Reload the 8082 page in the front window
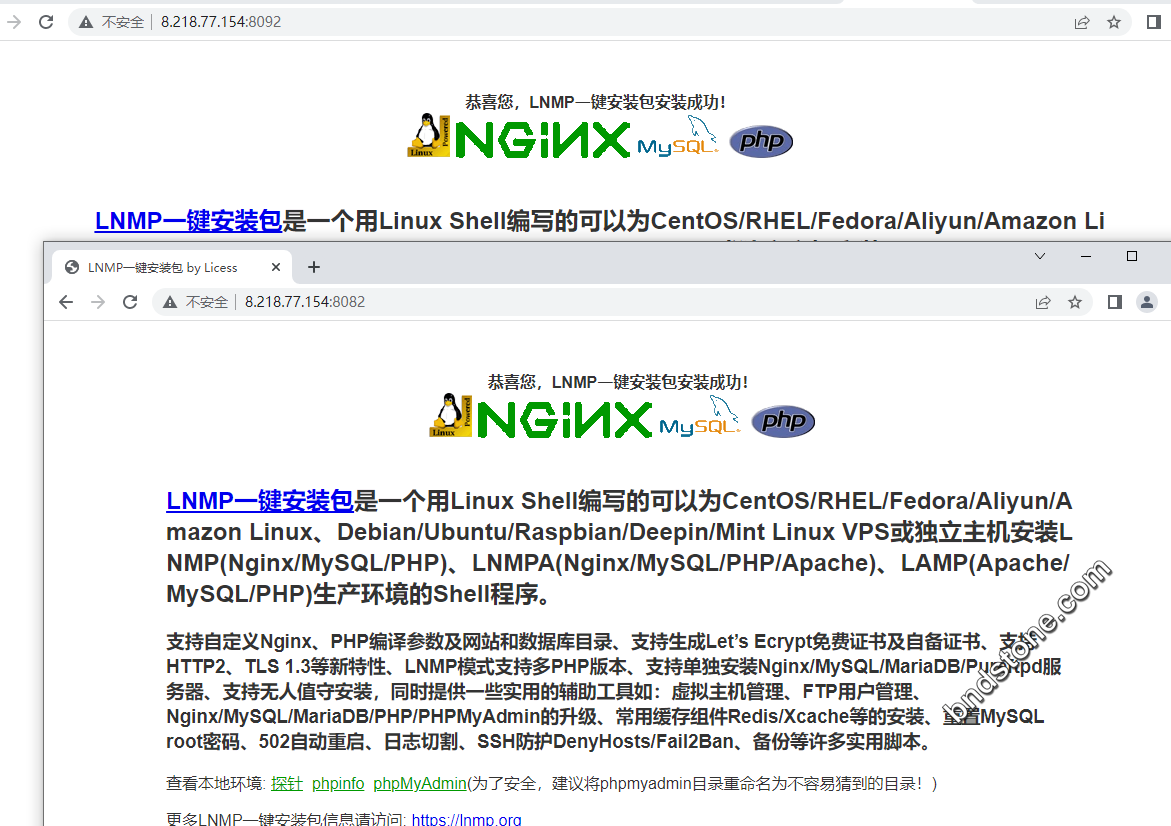Viewport: 1171px width, 826px height. click(x=130, y=302)
